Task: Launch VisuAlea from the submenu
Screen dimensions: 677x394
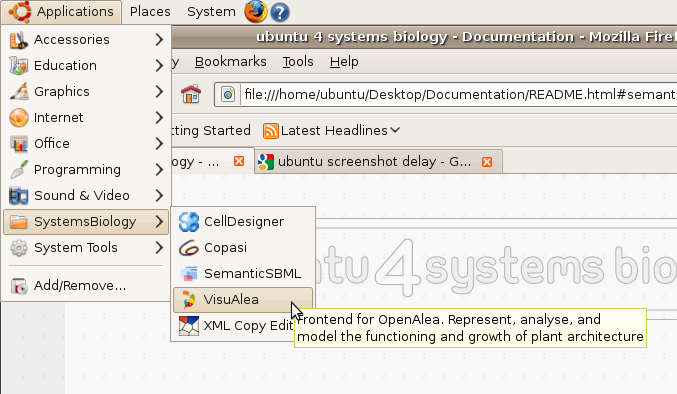Action: point(243,299)
